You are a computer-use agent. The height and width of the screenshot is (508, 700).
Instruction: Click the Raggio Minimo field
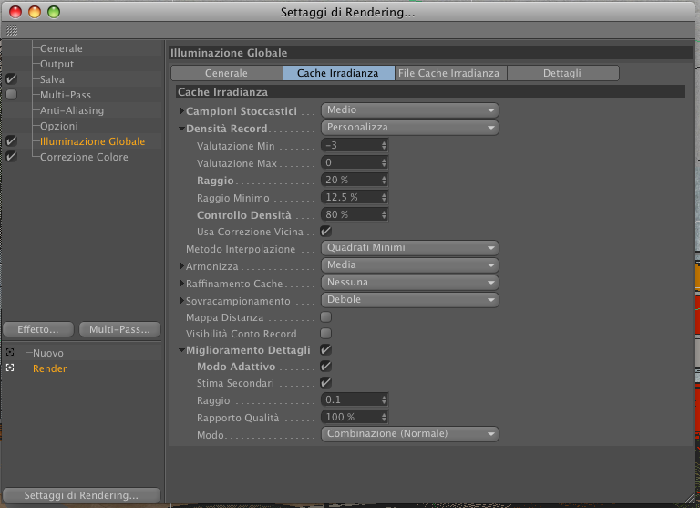[350, 197]
